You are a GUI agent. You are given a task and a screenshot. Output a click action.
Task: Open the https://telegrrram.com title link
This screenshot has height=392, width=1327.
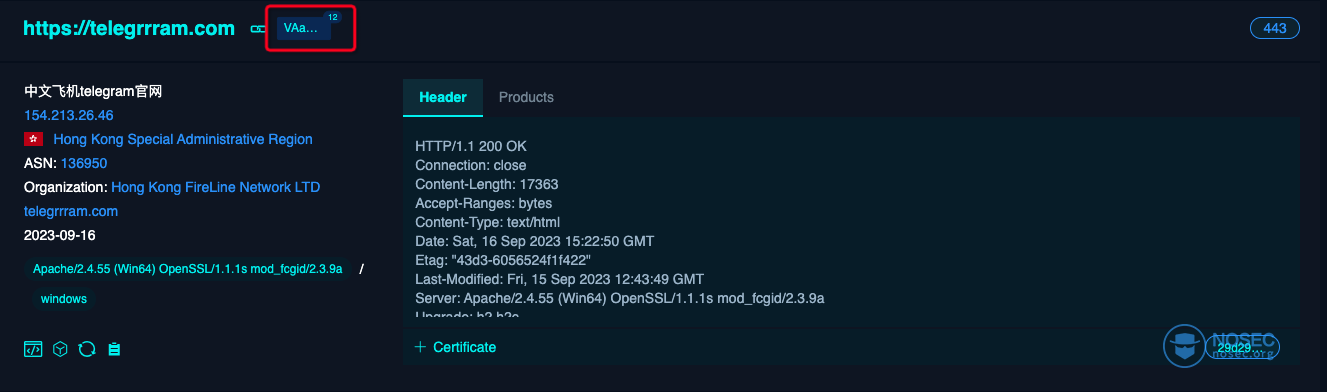click(129, 29)
